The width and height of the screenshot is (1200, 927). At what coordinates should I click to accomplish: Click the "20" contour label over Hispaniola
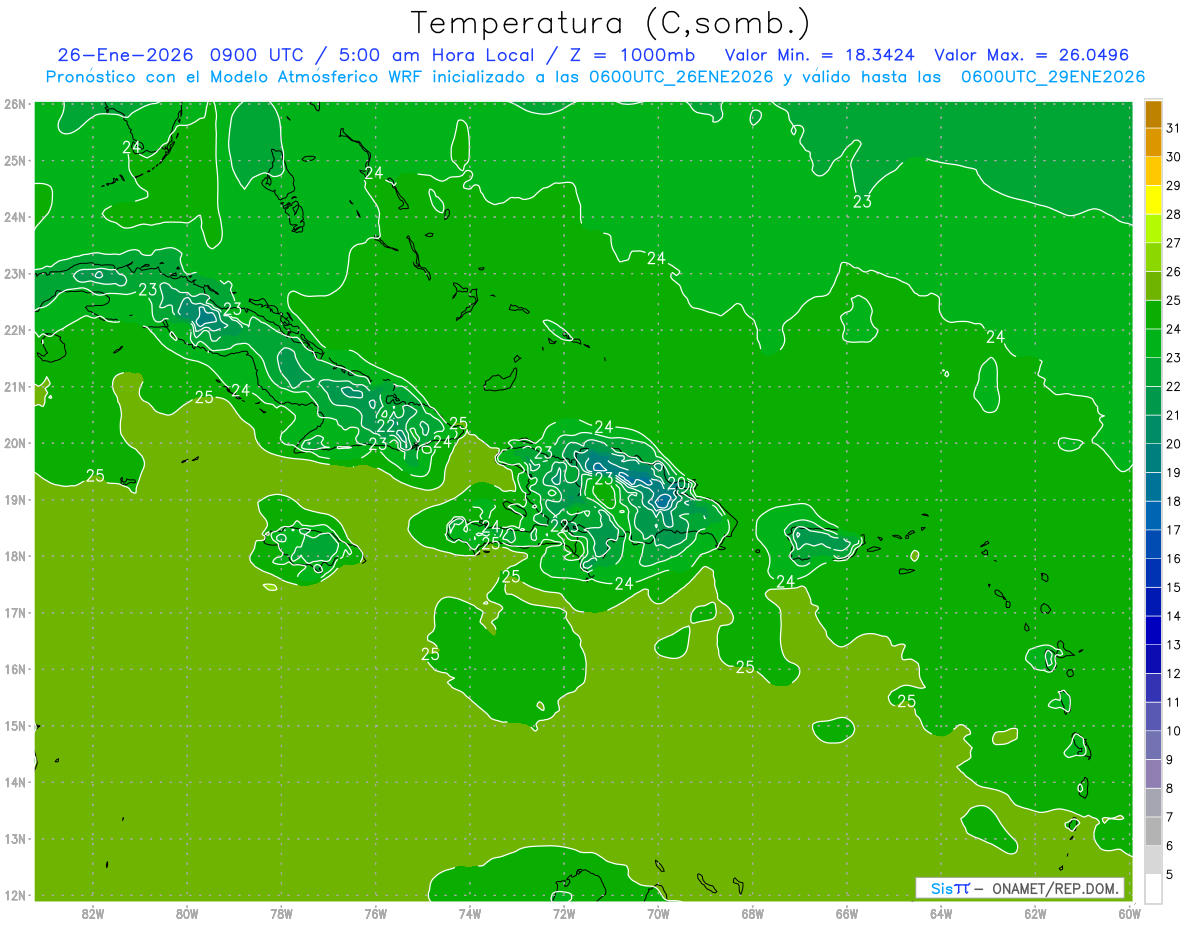tap(677, 484)
